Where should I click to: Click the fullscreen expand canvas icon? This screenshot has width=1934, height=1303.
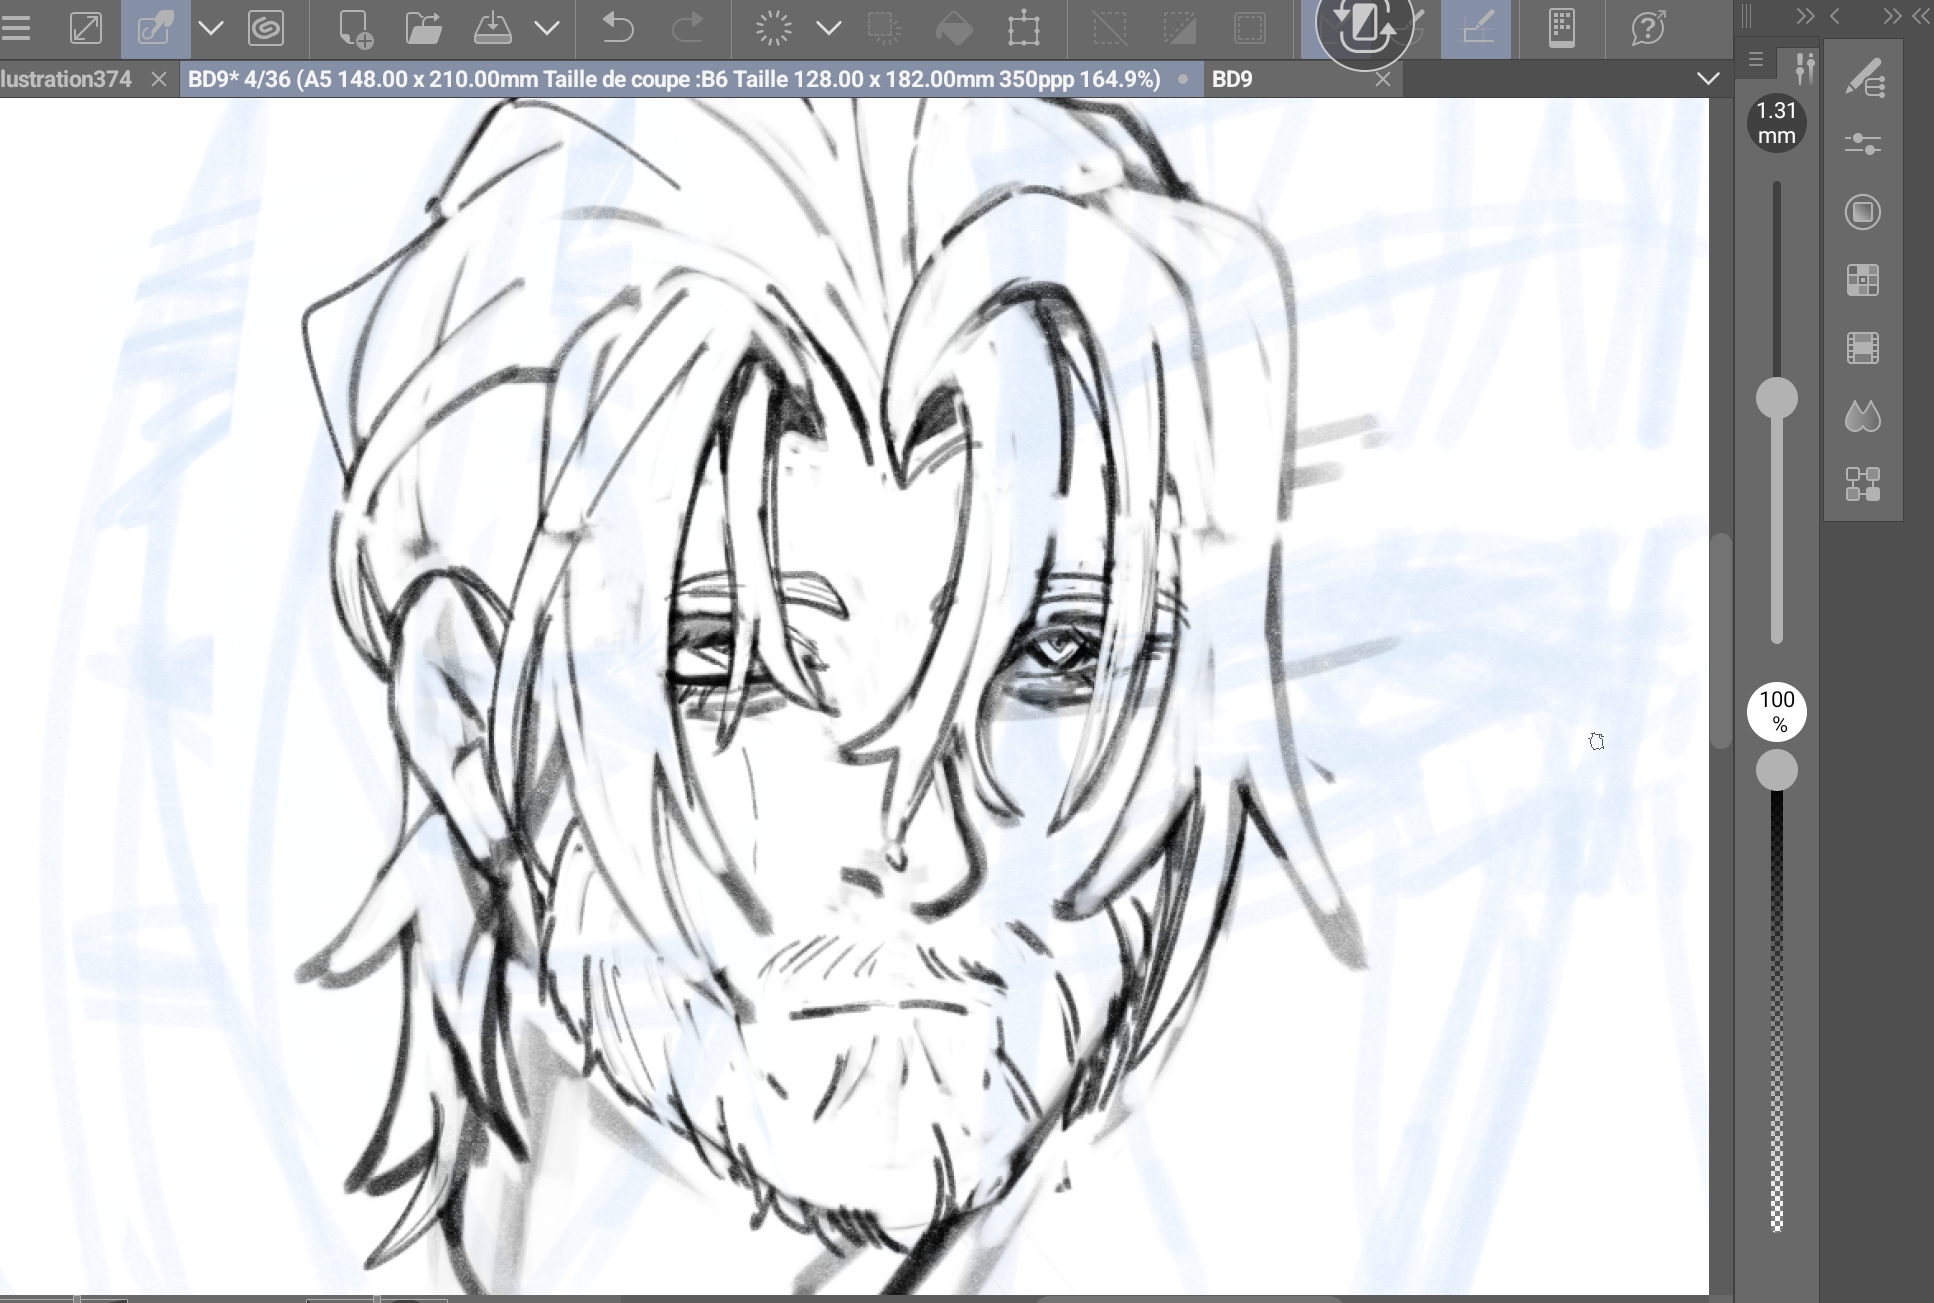(x=86, y=27)
